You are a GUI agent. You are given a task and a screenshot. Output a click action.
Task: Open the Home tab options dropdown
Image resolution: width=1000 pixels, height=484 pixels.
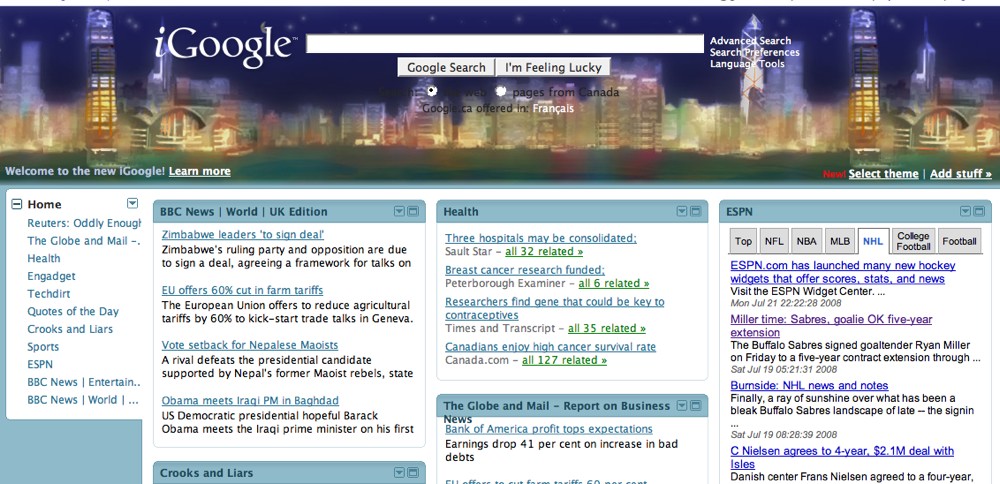[x=132, y=203]
